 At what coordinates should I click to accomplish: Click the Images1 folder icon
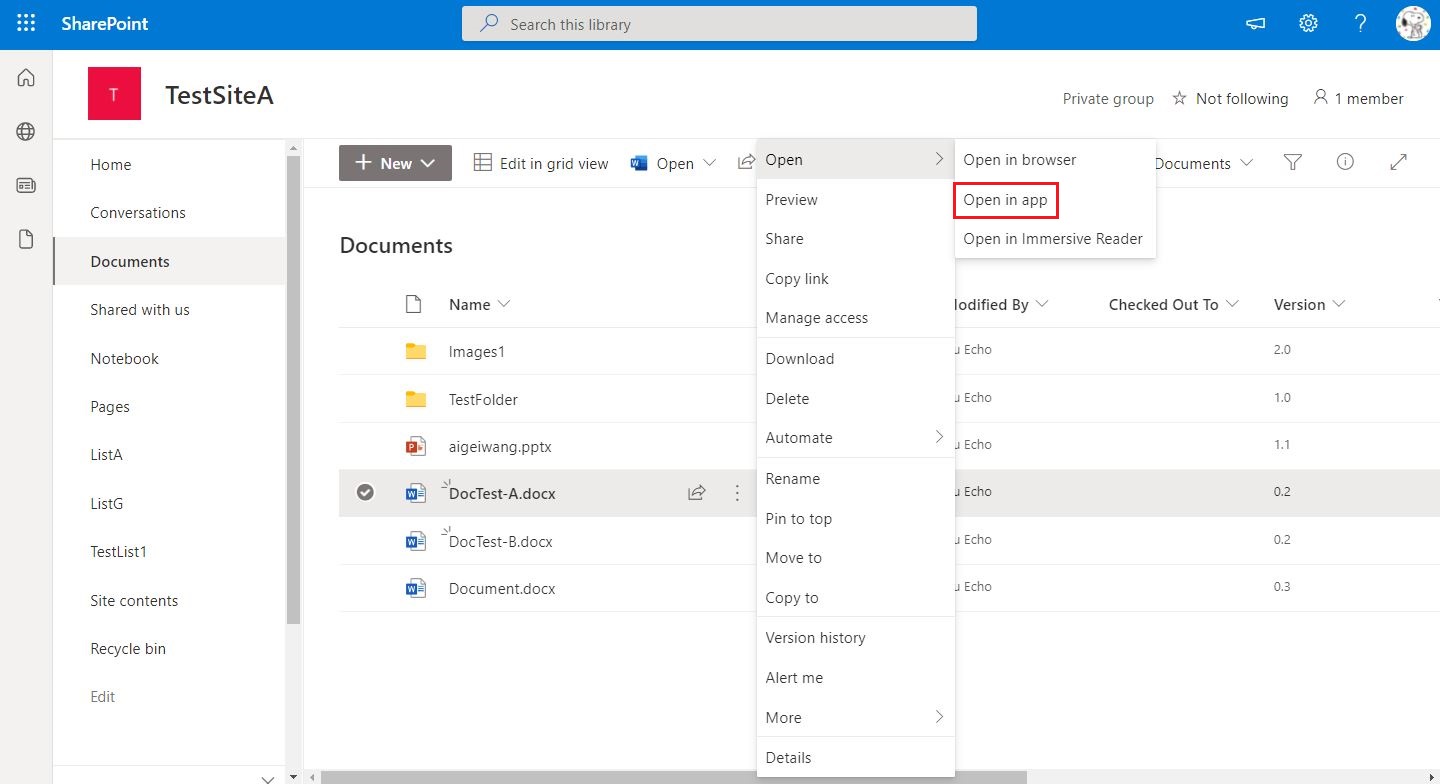pos(415,351)
